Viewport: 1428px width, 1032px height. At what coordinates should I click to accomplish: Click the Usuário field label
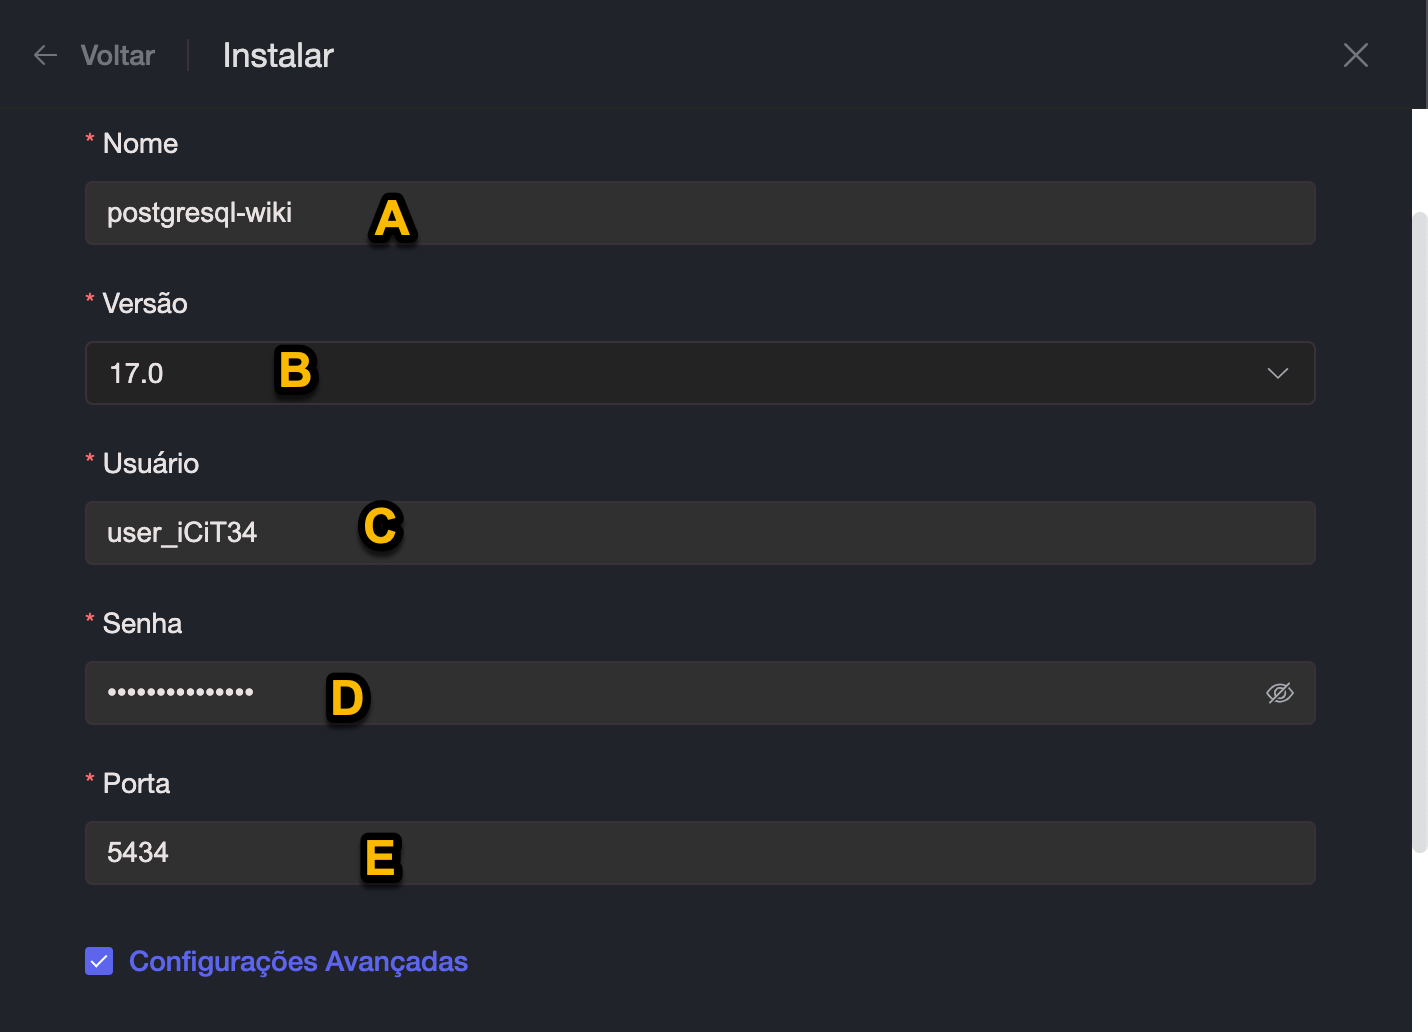[x=151, y=464]
